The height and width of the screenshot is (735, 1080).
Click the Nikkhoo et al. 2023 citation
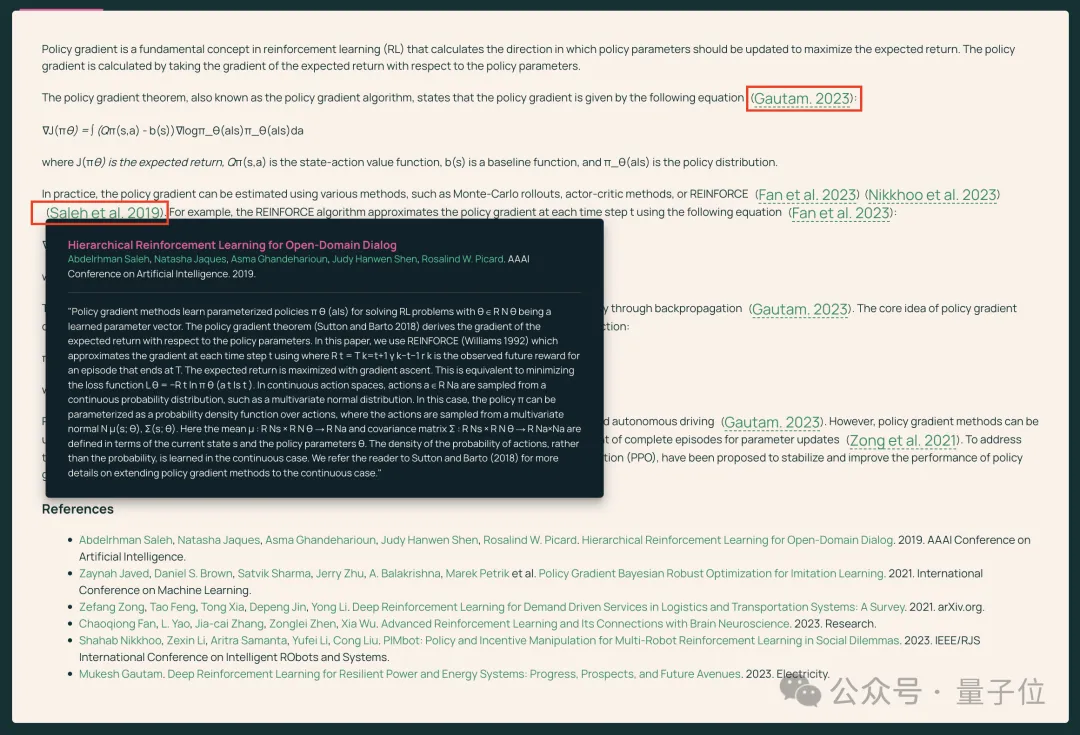click(x=932, y=195)
